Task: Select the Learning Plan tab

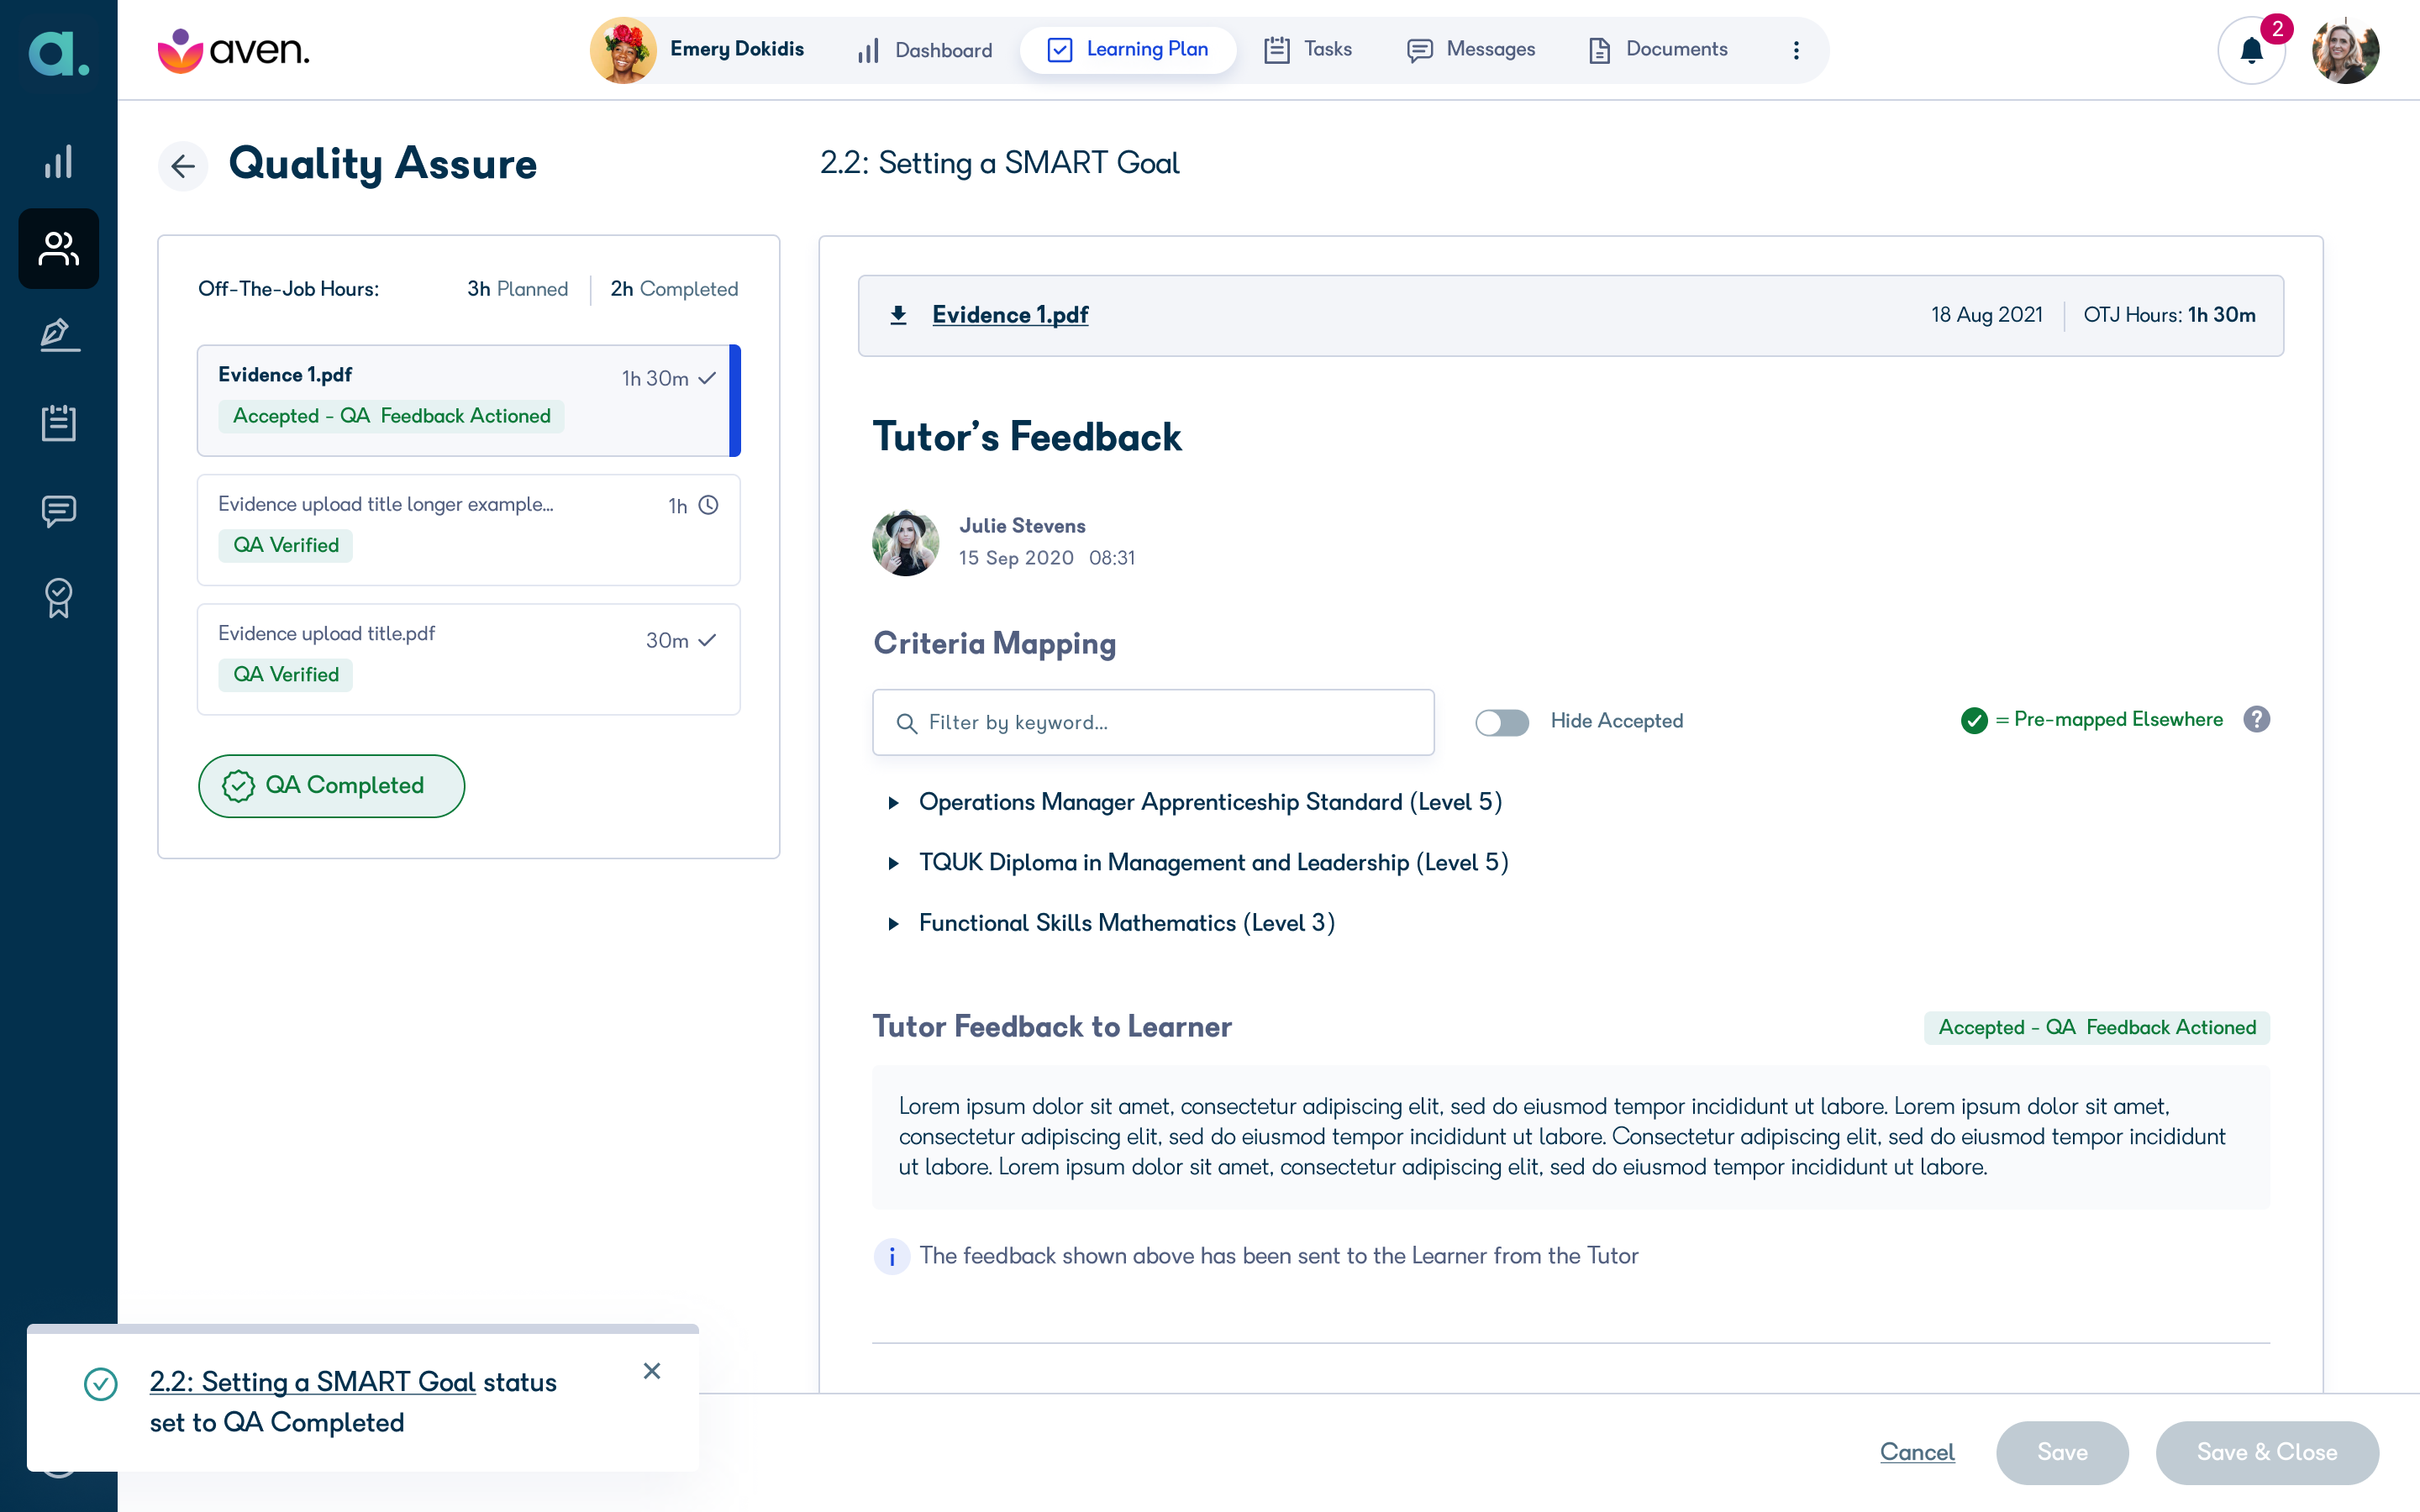Action: (x=1127, y=50)
